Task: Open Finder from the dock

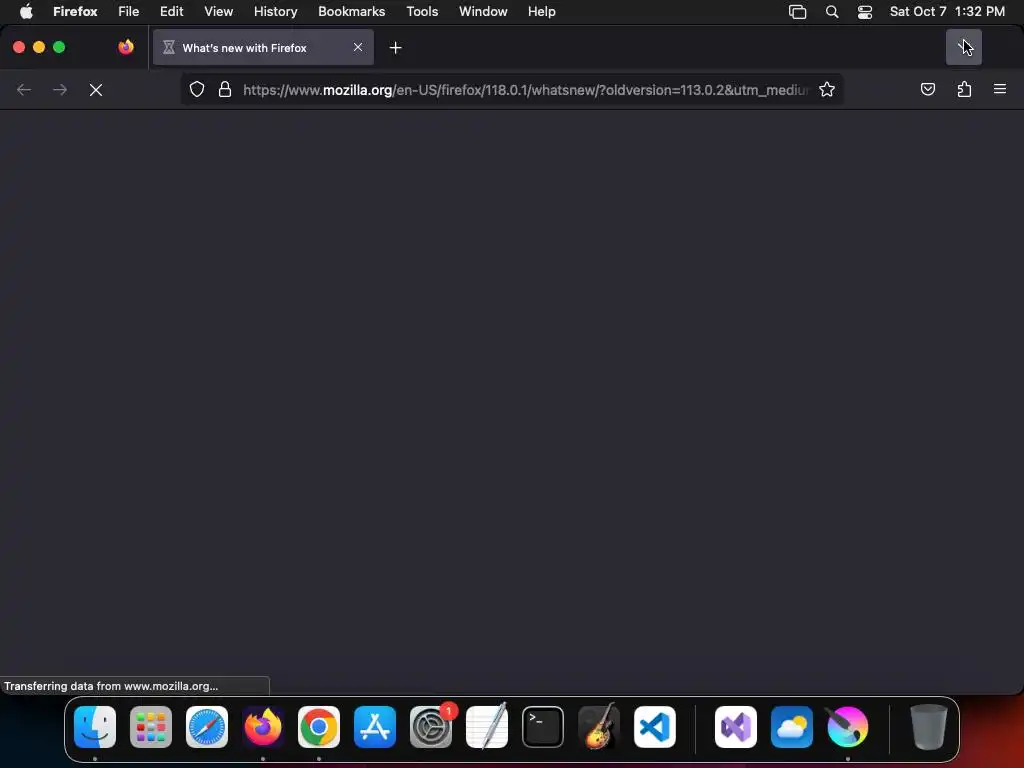Action: [x=95, y=727]
